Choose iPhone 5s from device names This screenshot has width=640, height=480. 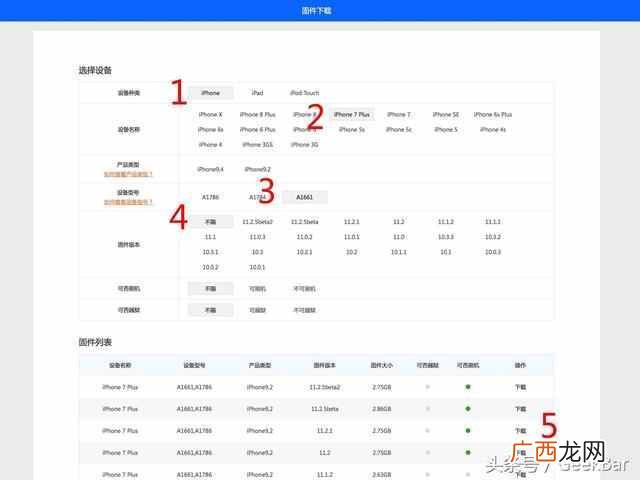[352, 130]
